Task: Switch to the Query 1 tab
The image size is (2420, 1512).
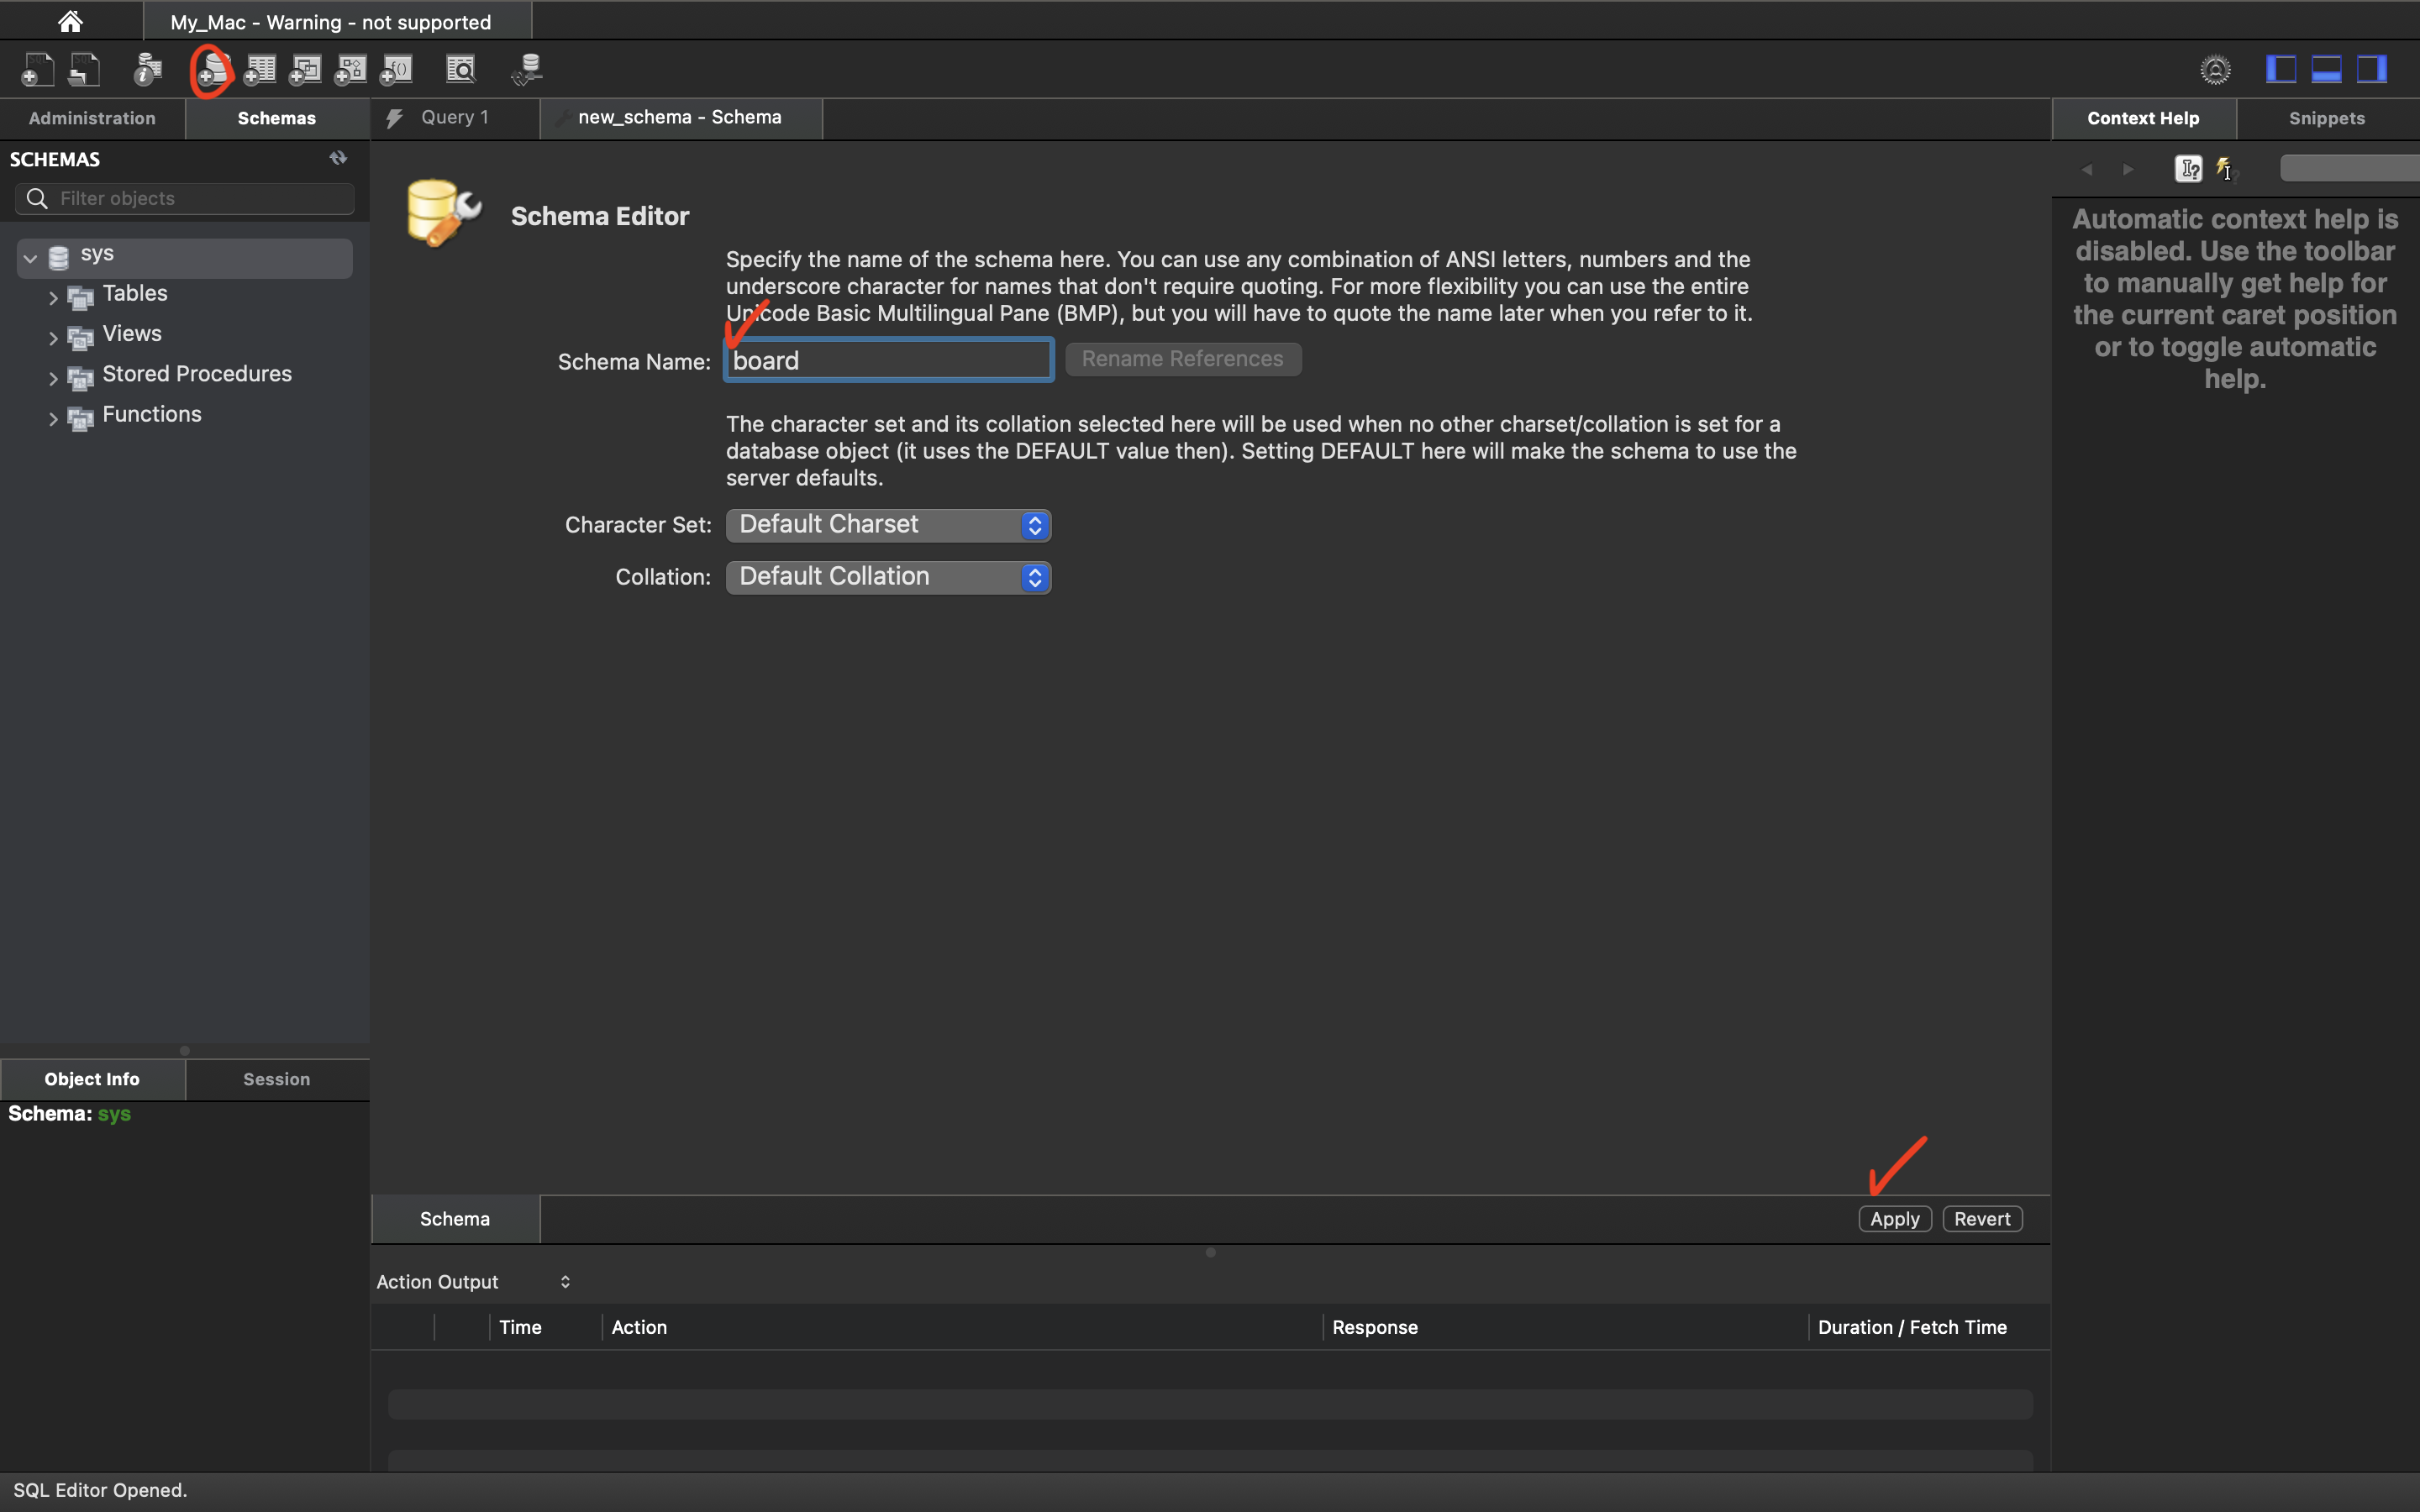Action: [454, 118]
